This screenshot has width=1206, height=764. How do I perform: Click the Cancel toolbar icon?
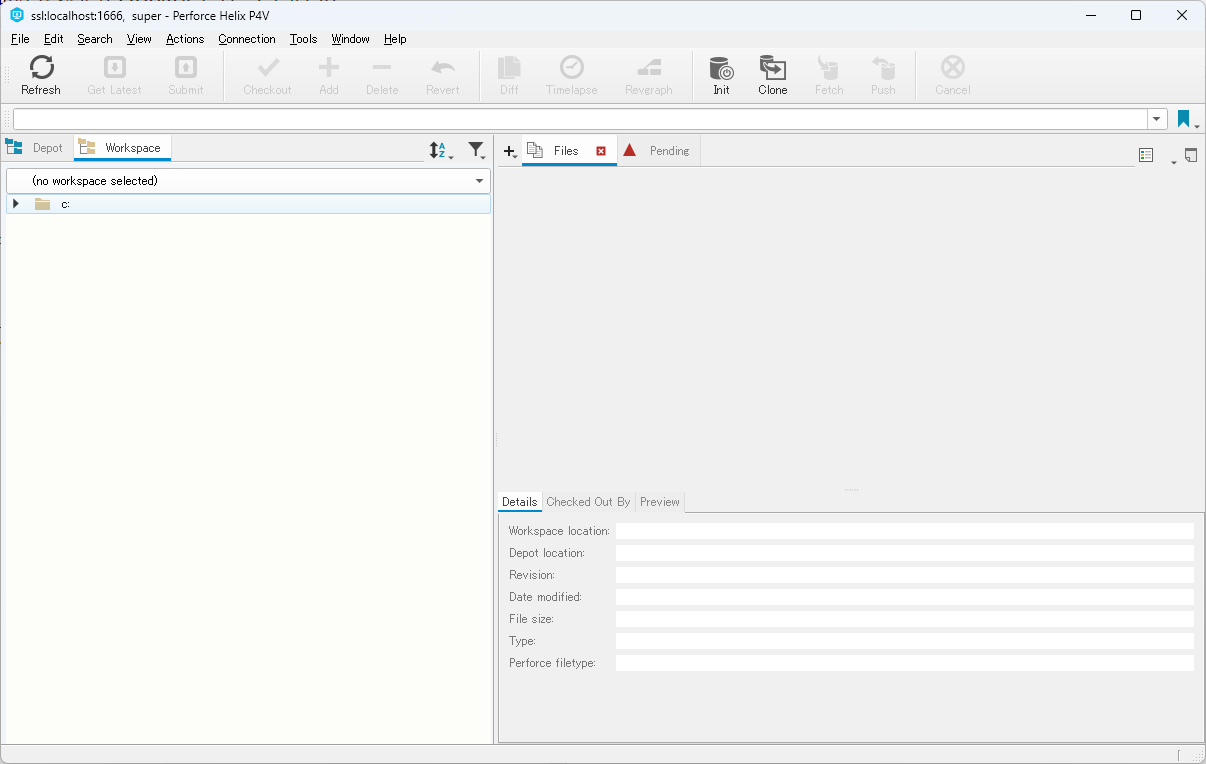(953, 67)
